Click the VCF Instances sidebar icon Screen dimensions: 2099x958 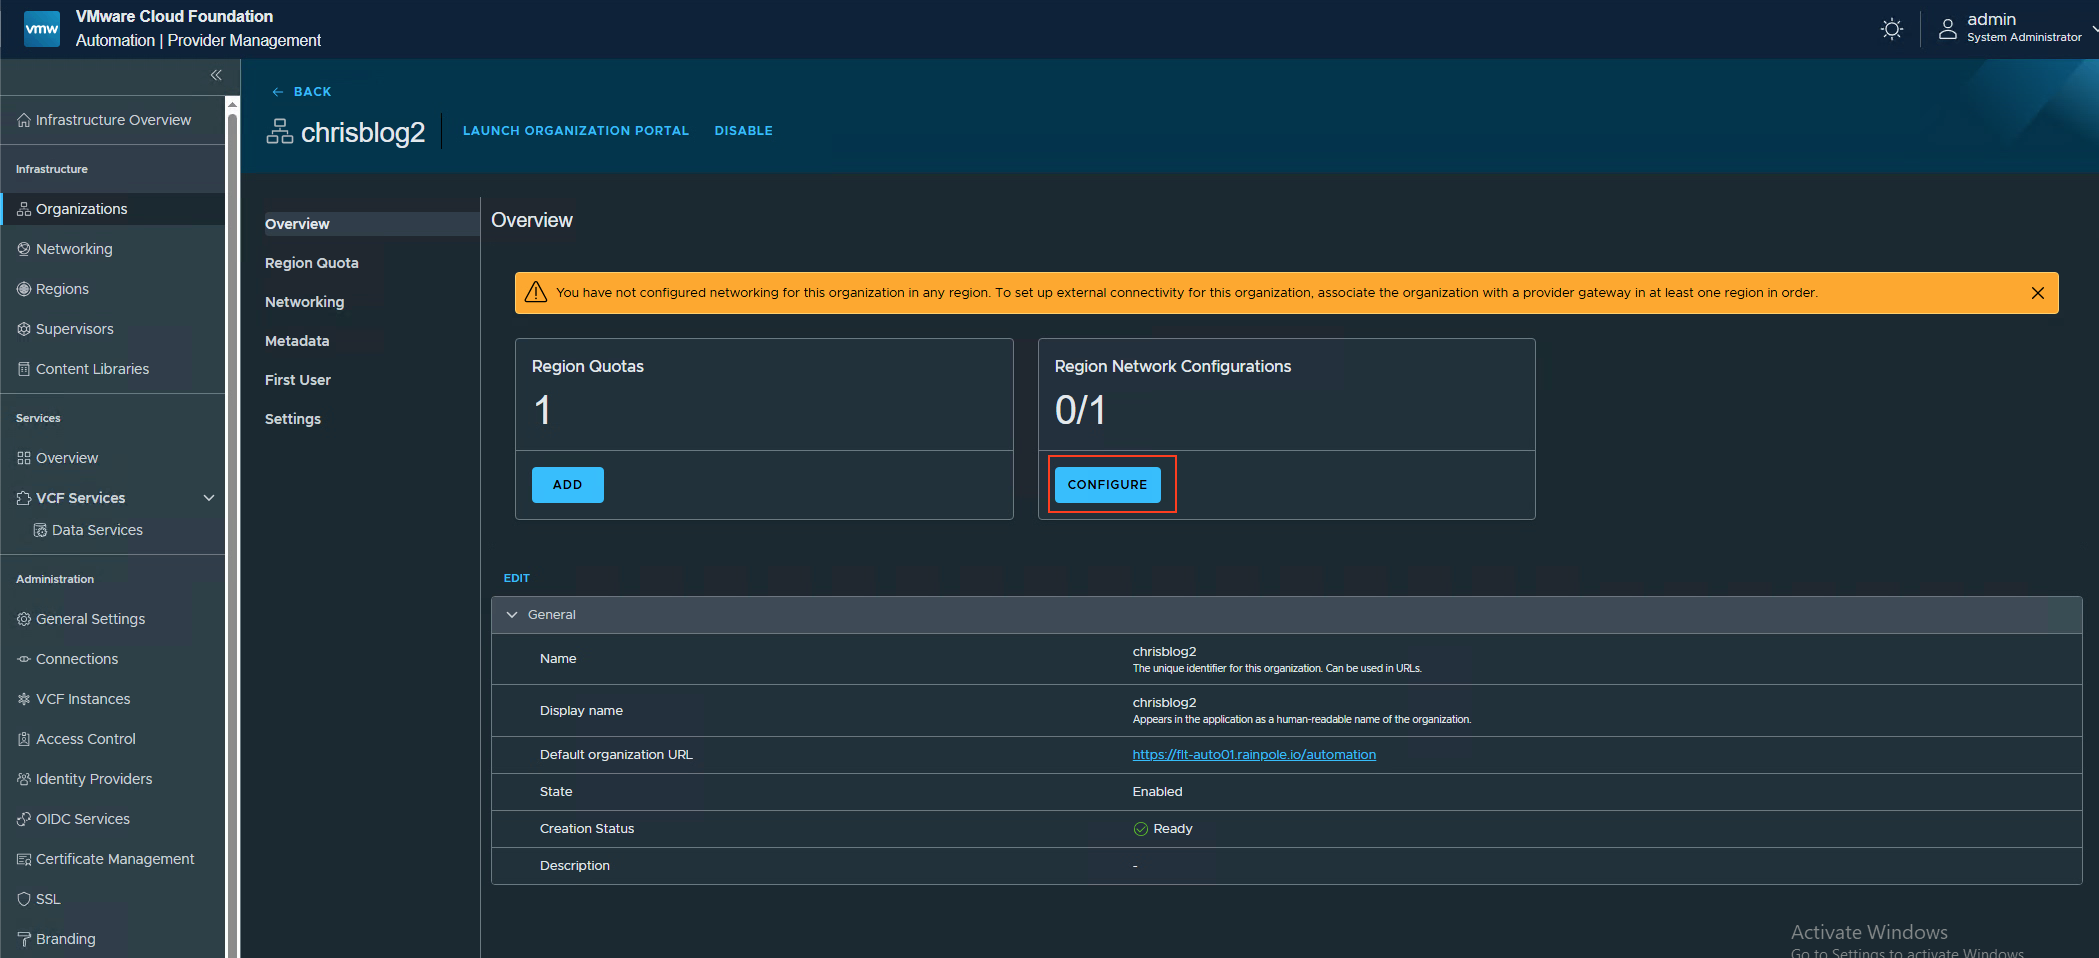click(x=24, y=699)
